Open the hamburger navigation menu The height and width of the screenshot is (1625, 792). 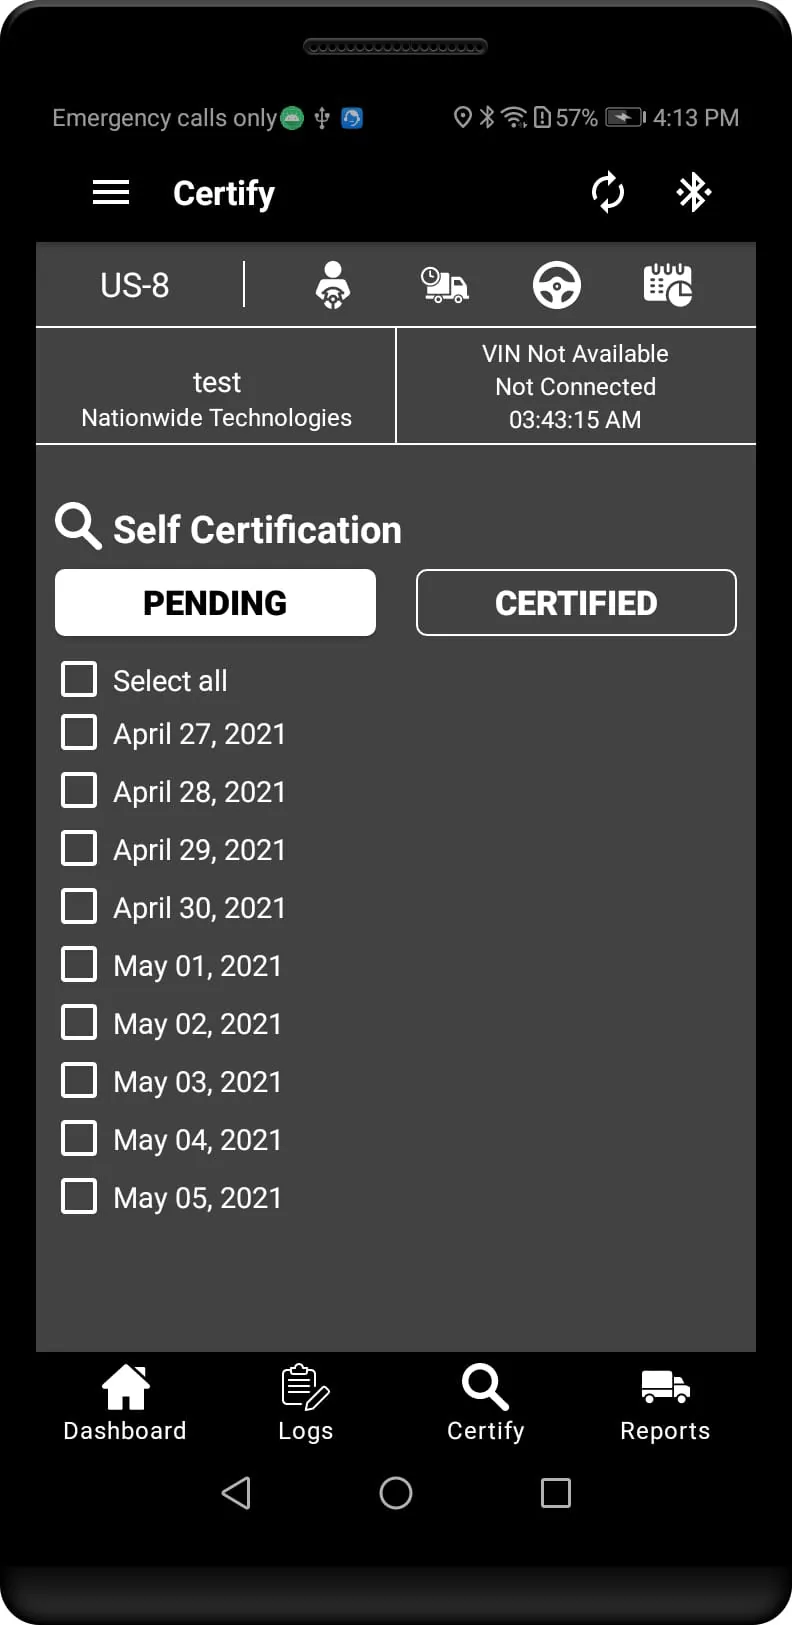(111, 192)
